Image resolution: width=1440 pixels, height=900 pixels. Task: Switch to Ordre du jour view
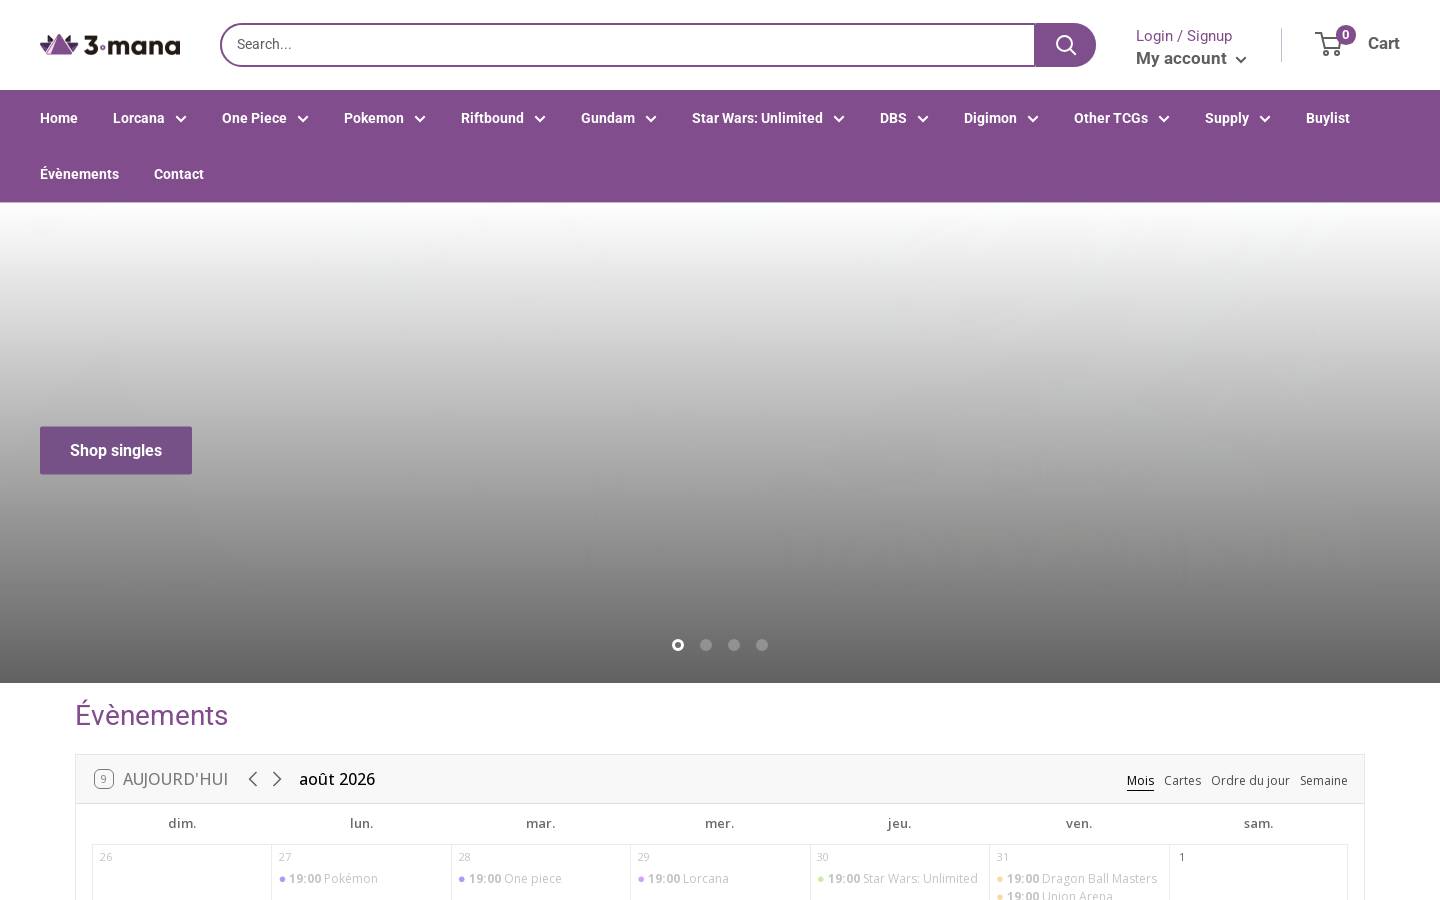[1250, 781]
